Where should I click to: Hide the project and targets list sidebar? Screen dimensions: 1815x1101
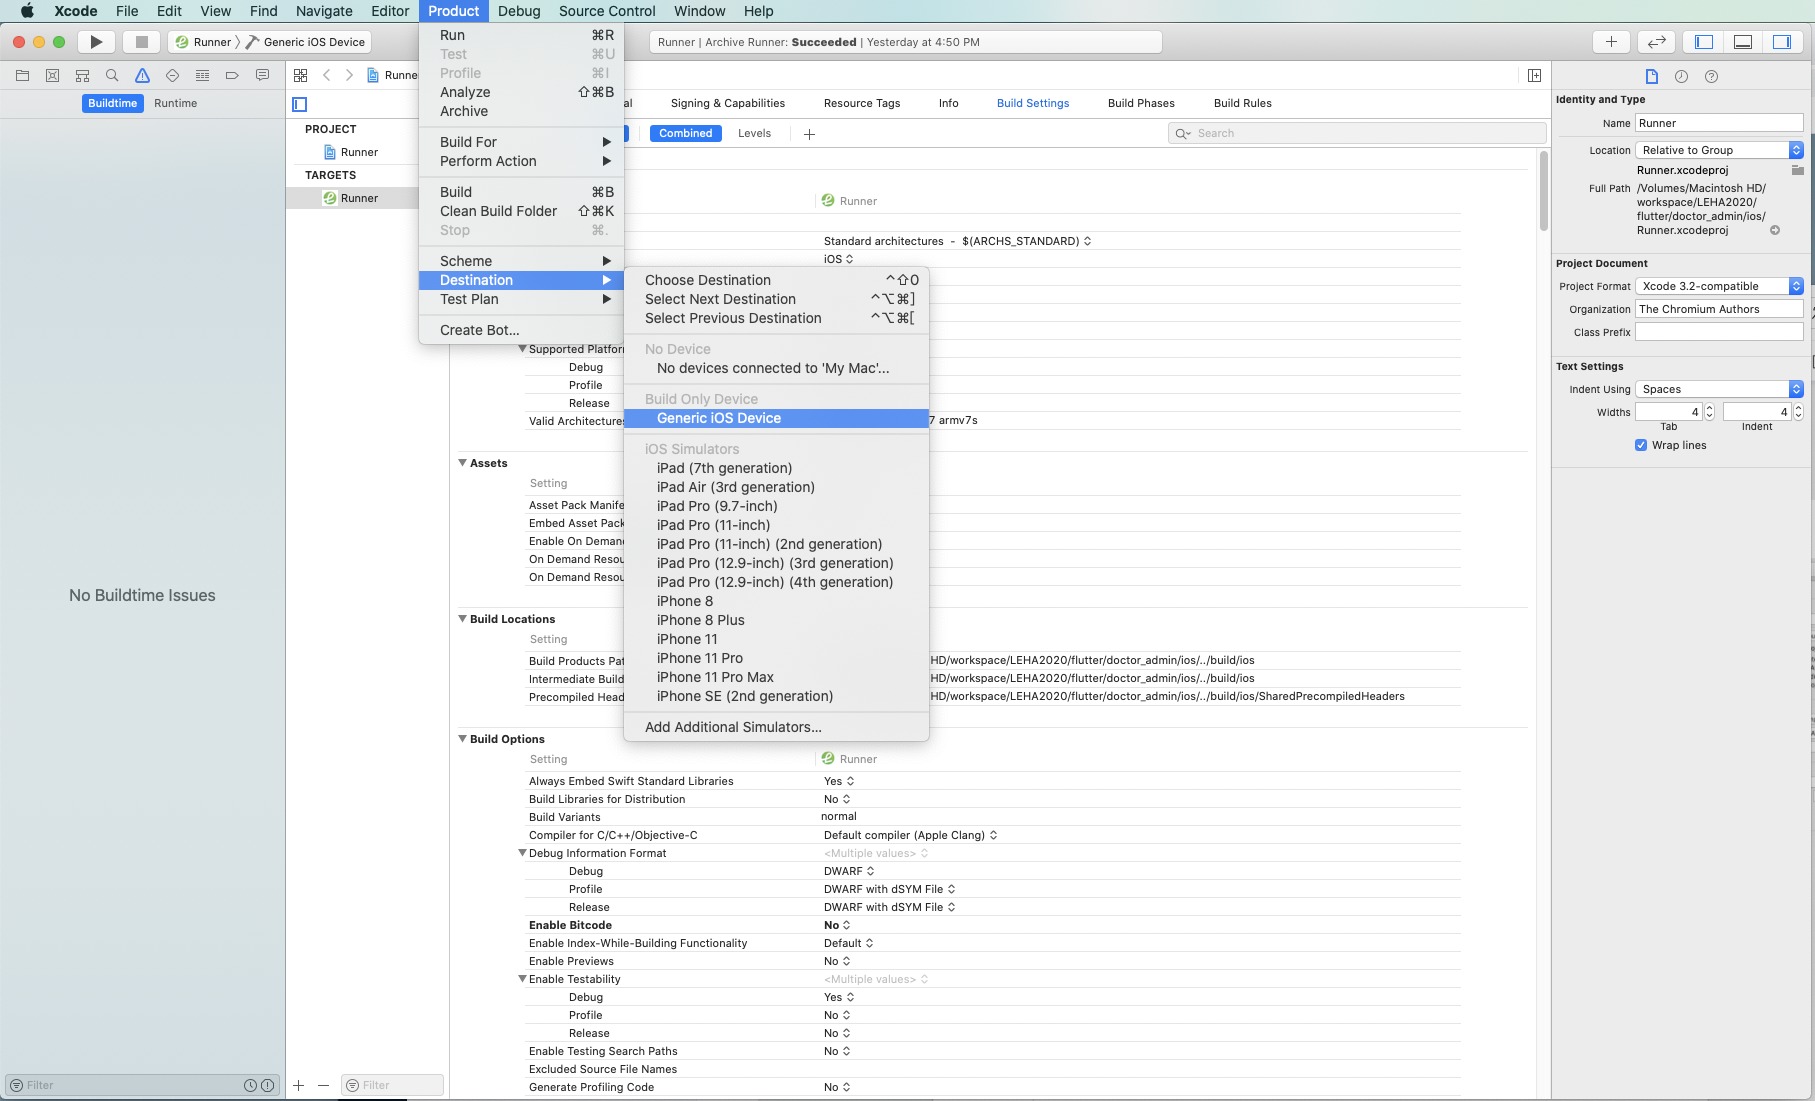pos(299,104)
